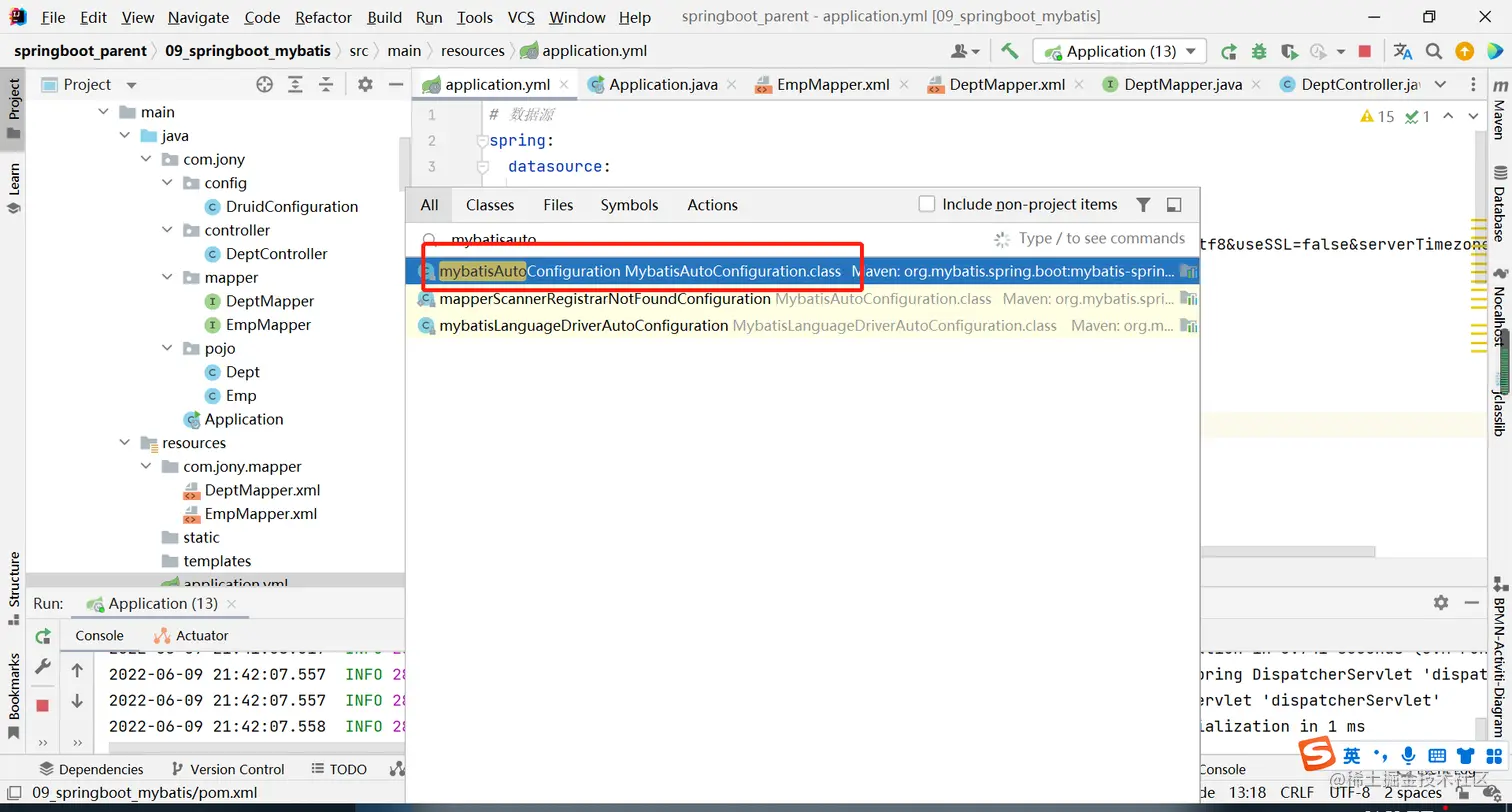Image resolution: width=1512 pixels, height=812 pixels.
Task: Open the translate tool icon
Action: pyautogui.click(x=1403, y=51)
